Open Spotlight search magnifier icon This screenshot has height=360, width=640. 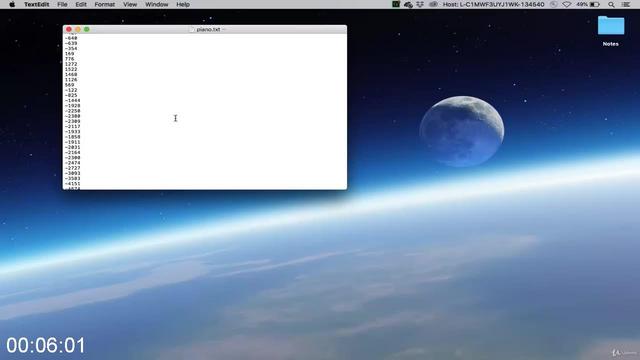pyautogui.click(x=611, y=4)
